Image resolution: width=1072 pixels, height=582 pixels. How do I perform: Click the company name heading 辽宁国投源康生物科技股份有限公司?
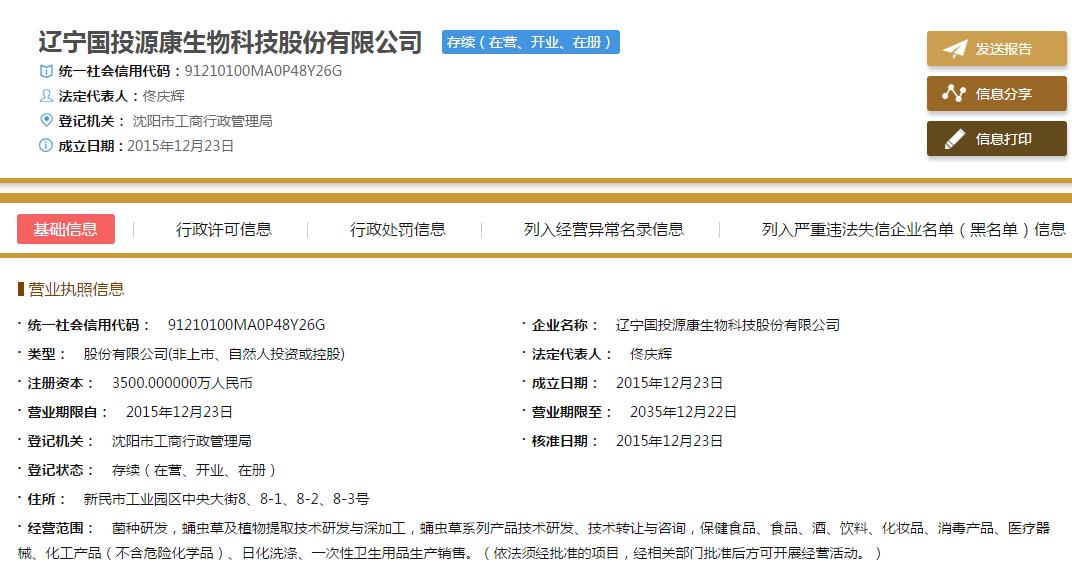(x=230, y=42)
